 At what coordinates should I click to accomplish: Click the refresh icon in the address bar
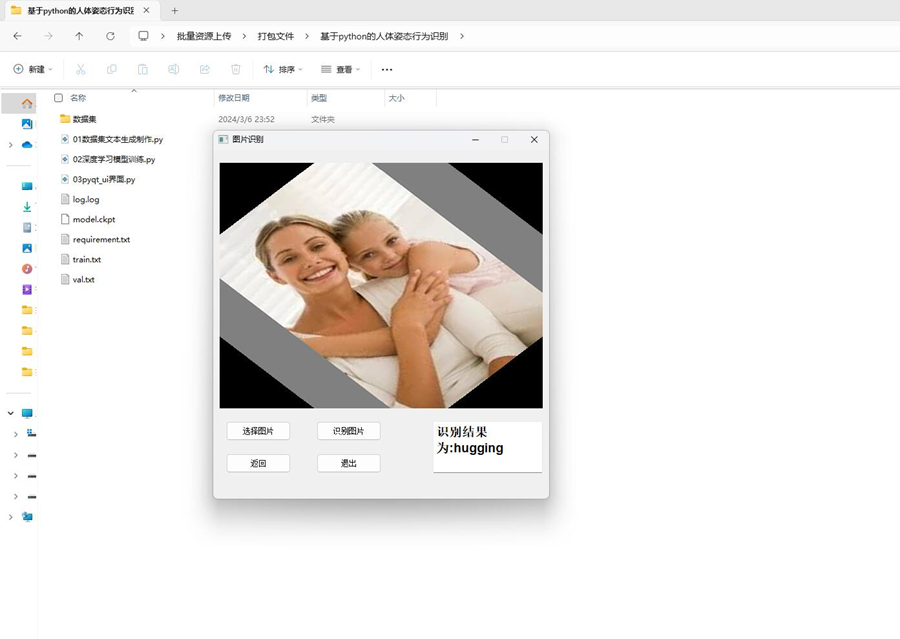pyautogui.click(x=110, y=35)
